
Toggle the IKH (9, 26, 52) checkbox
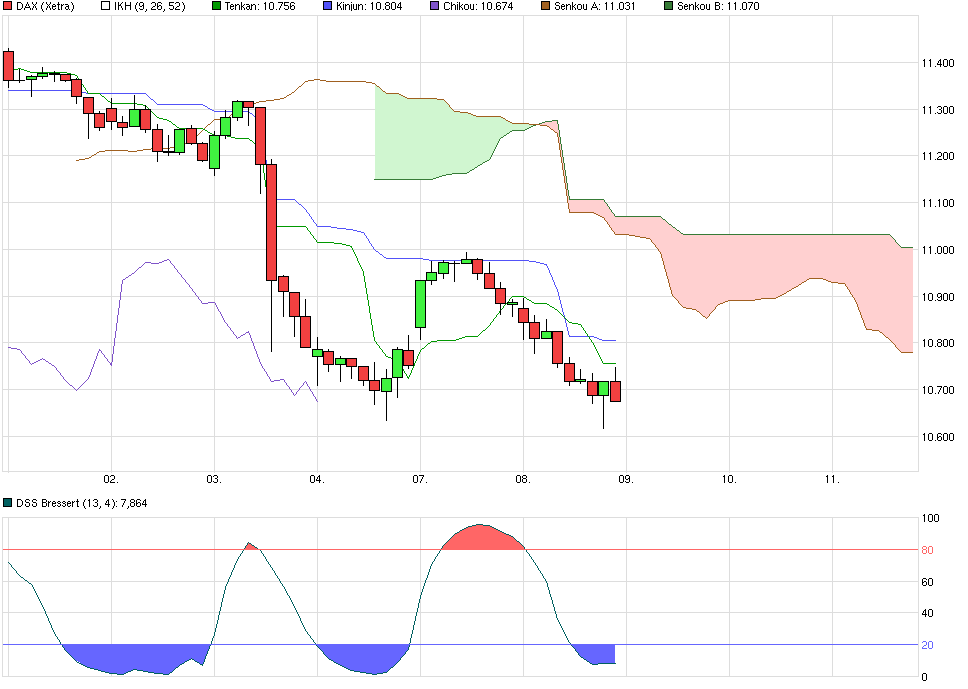tap(106, 9)
